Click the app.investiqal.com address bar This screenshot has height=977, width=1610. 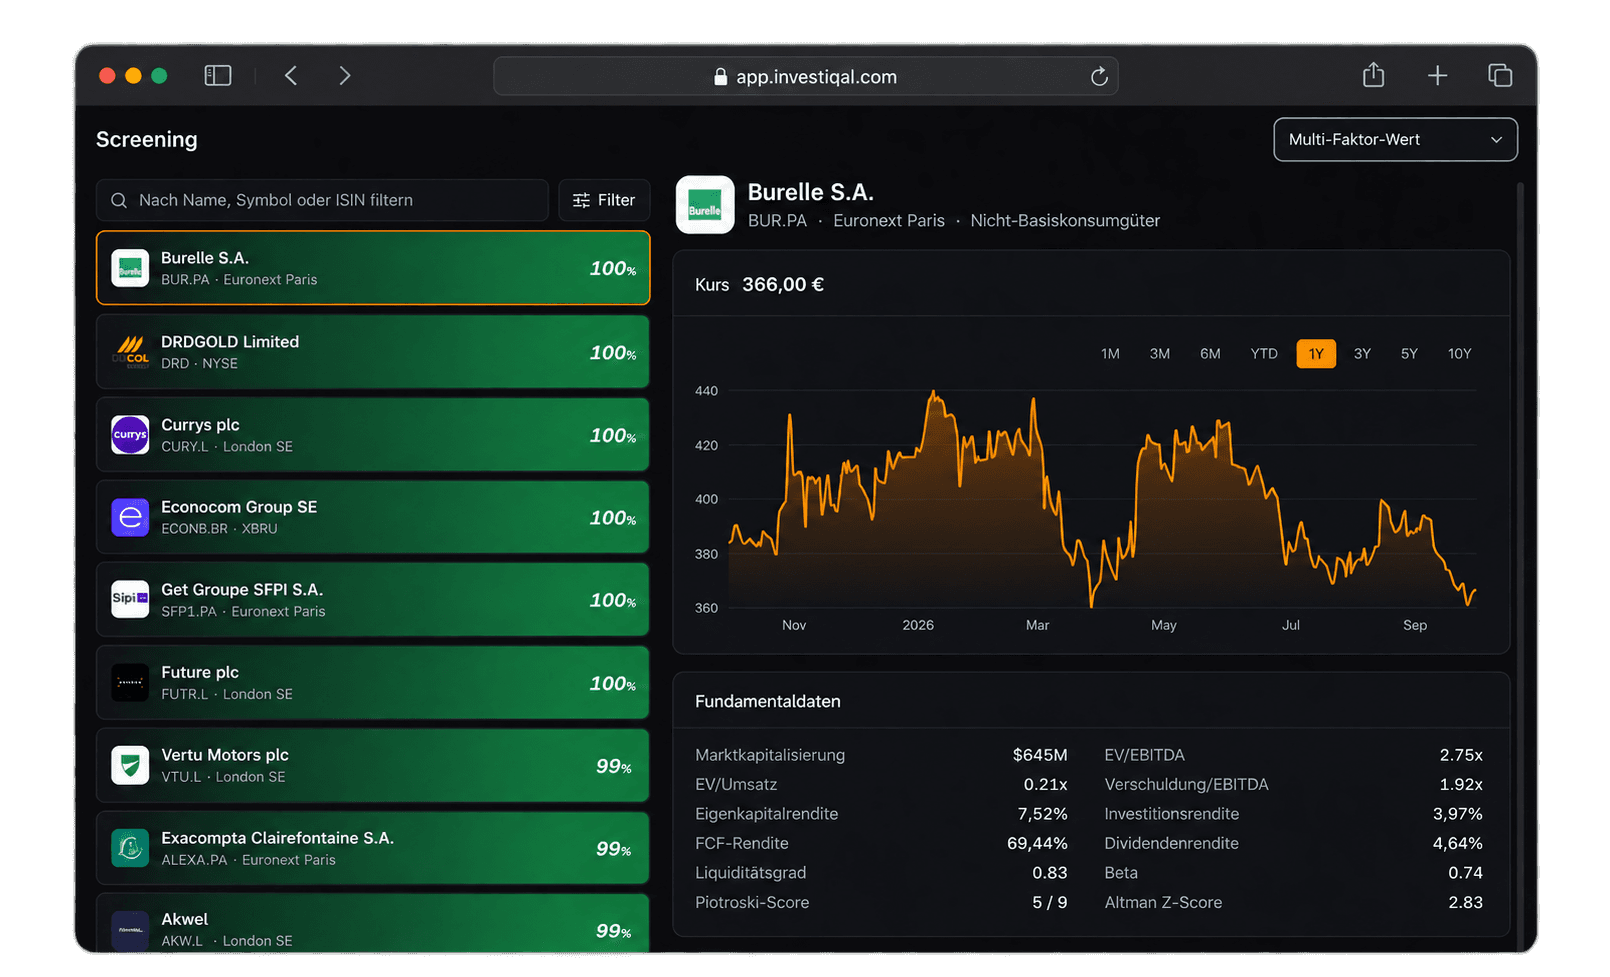point(806,77)
